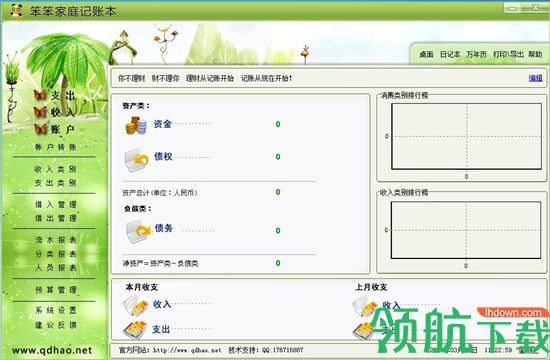Click the 债务 link

(x=164, y=228)
